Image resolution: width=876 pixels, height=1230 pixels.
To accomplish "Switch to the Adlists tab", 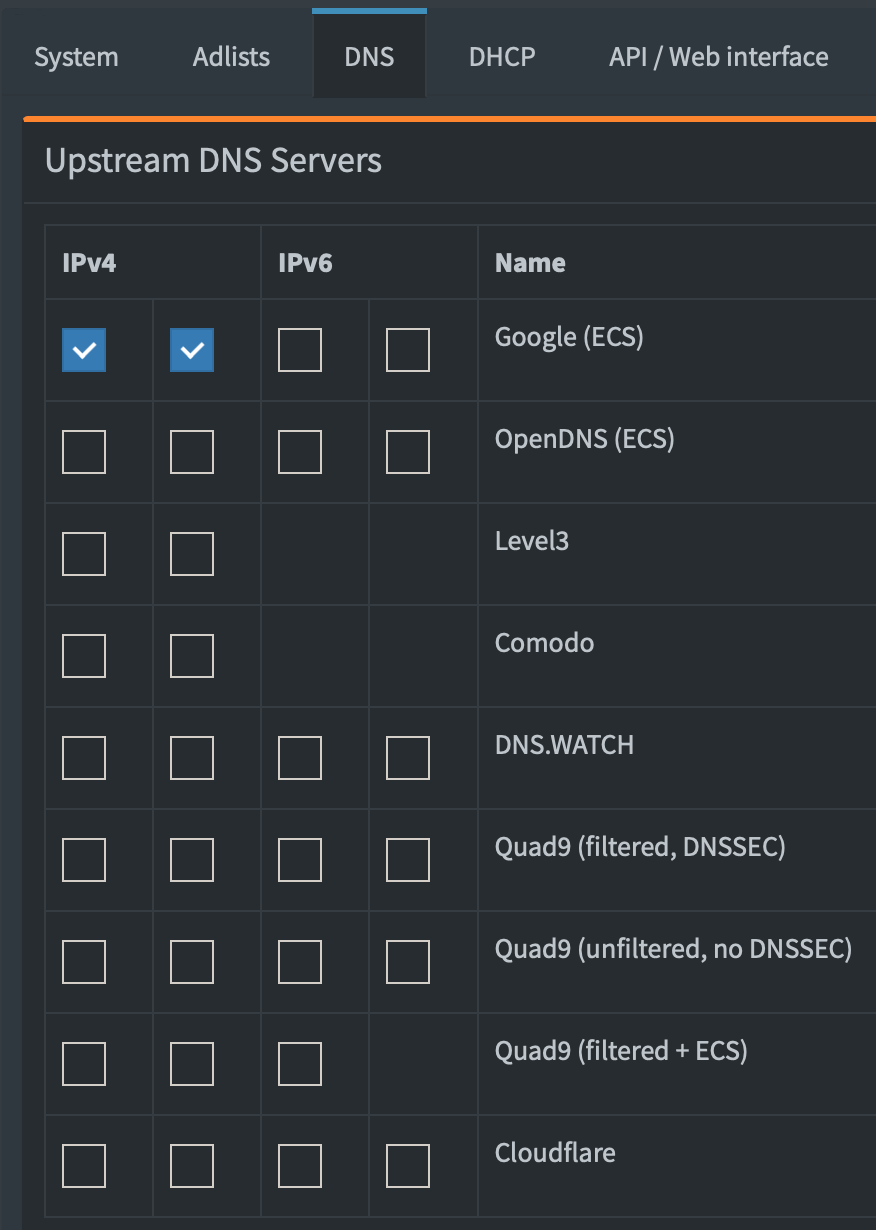I will (x=231, y=57).
